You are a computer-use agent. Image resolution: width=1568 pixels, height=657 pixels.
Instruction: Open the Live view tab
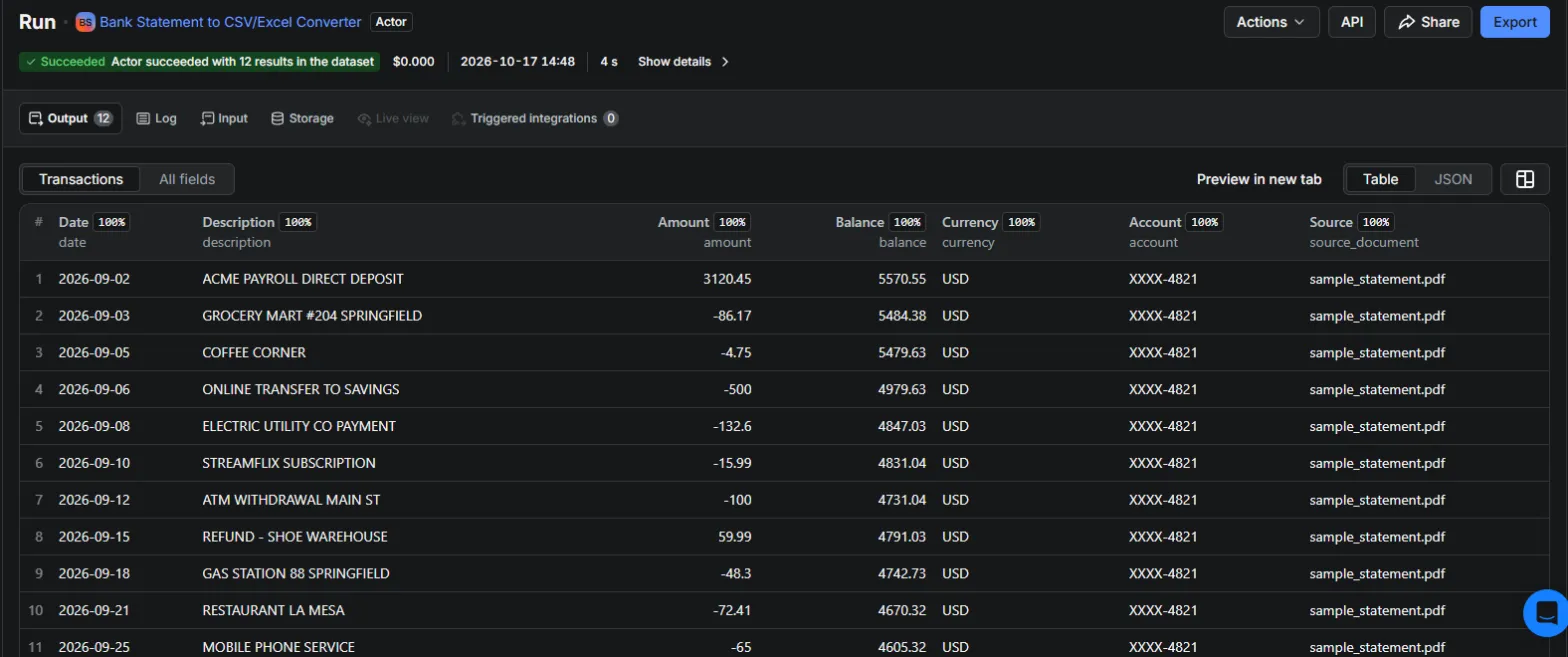[x=393, y=118]
